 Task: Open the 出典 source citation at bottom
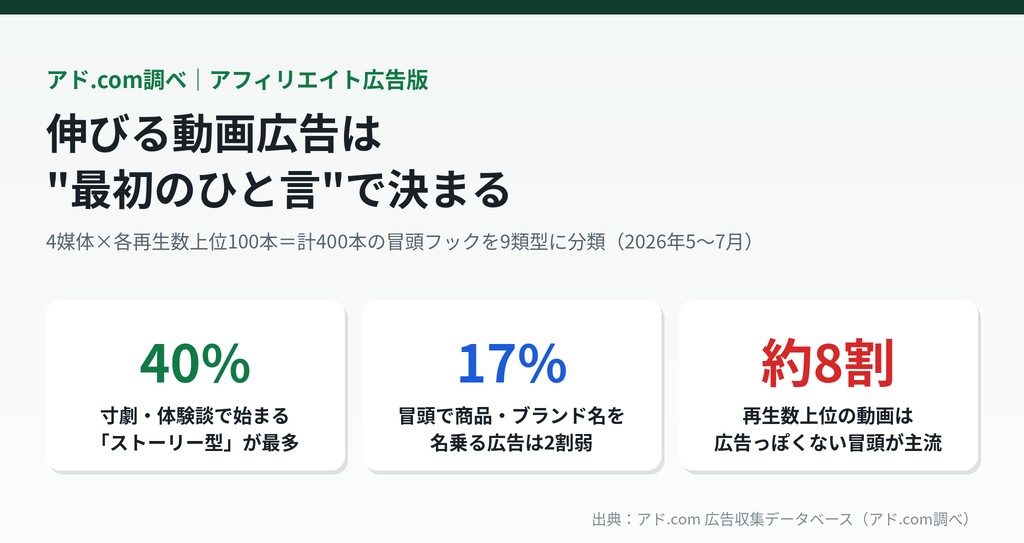[x=782, y=519]
